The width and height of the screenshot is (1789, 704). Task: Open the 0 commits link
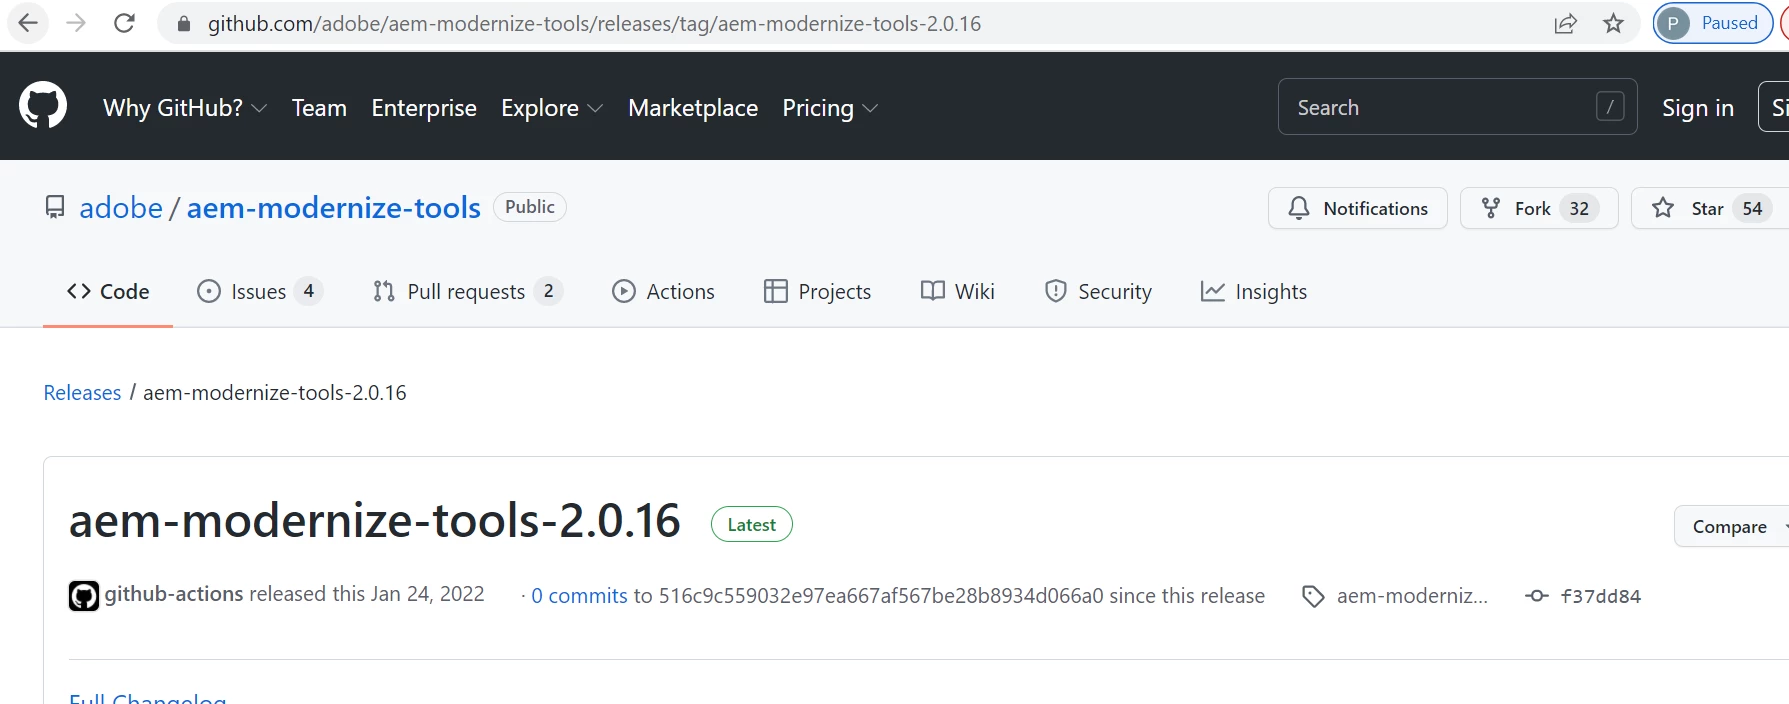579,596
